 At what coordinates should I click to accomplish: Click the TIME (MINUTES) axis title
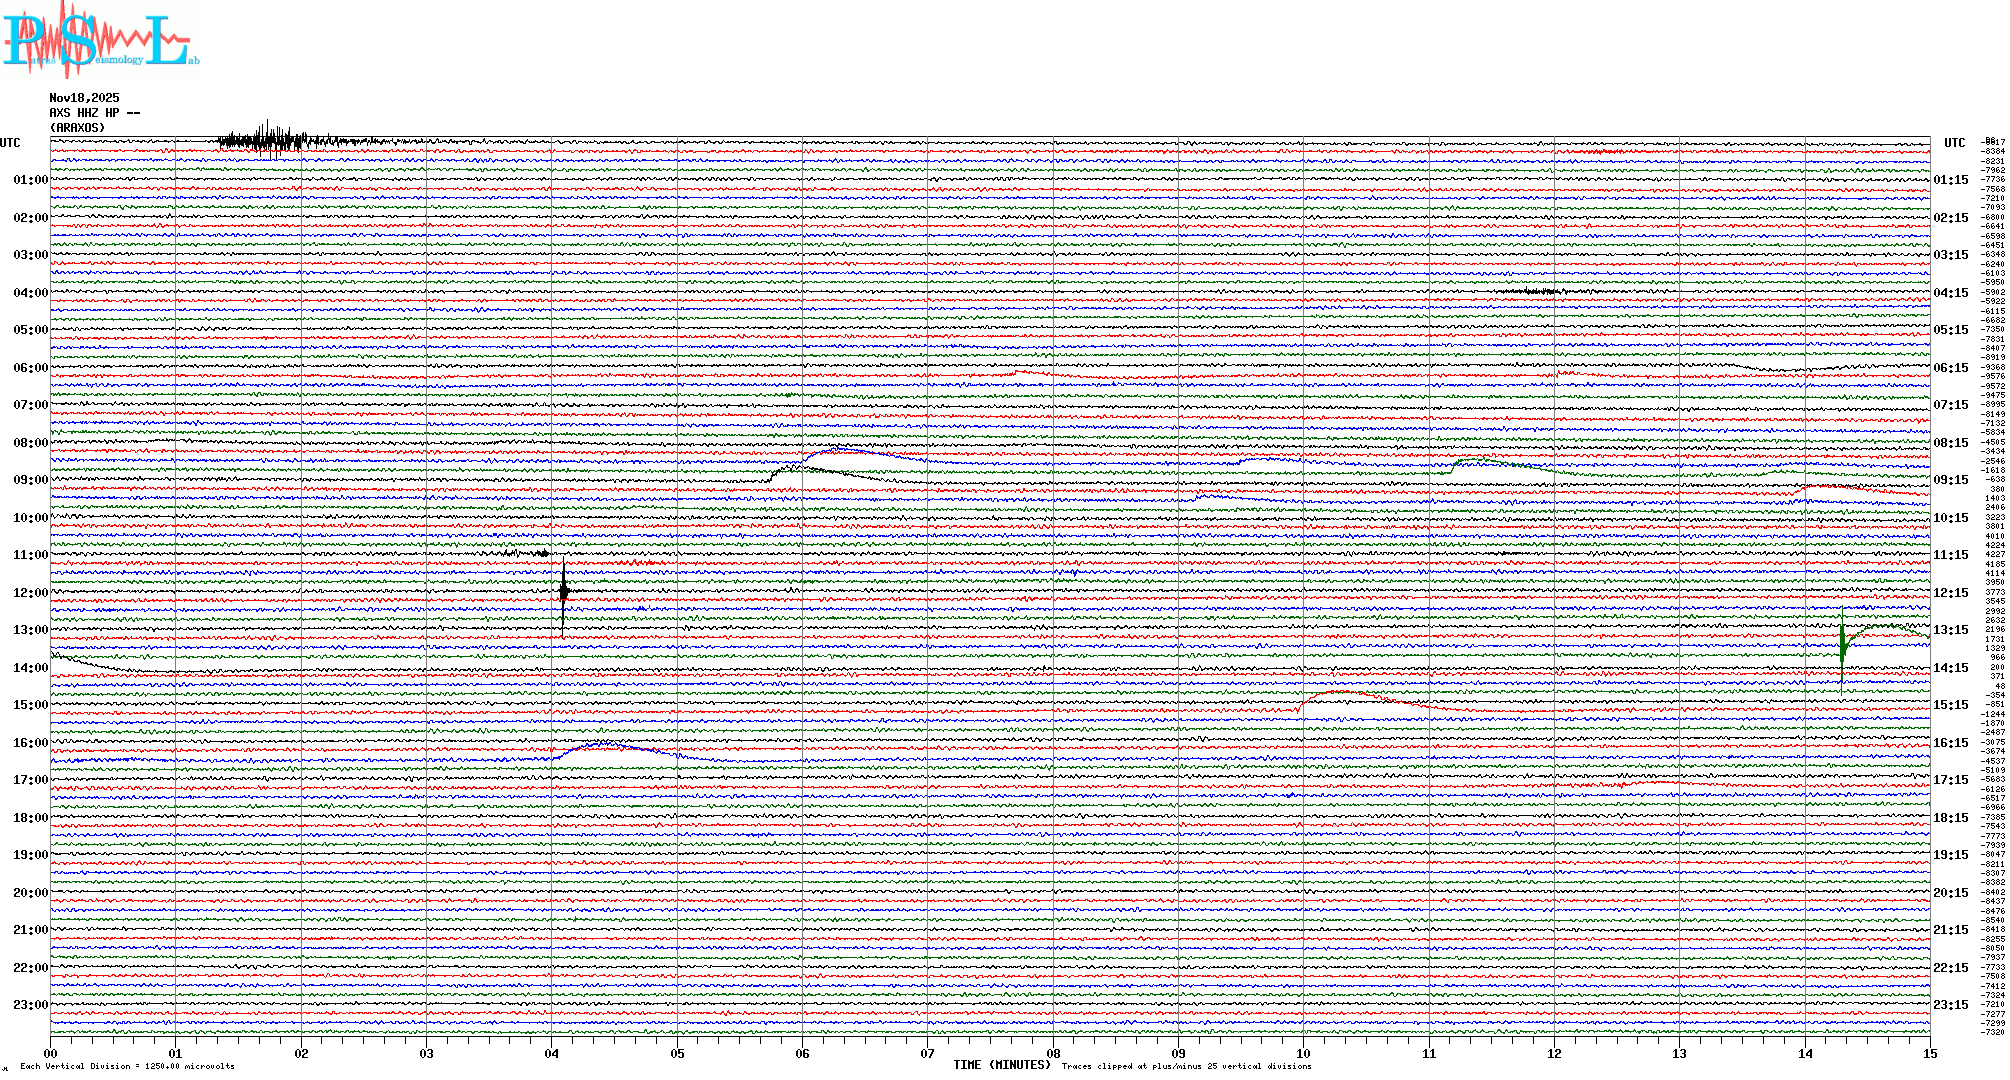(x=1001, y=1065)
